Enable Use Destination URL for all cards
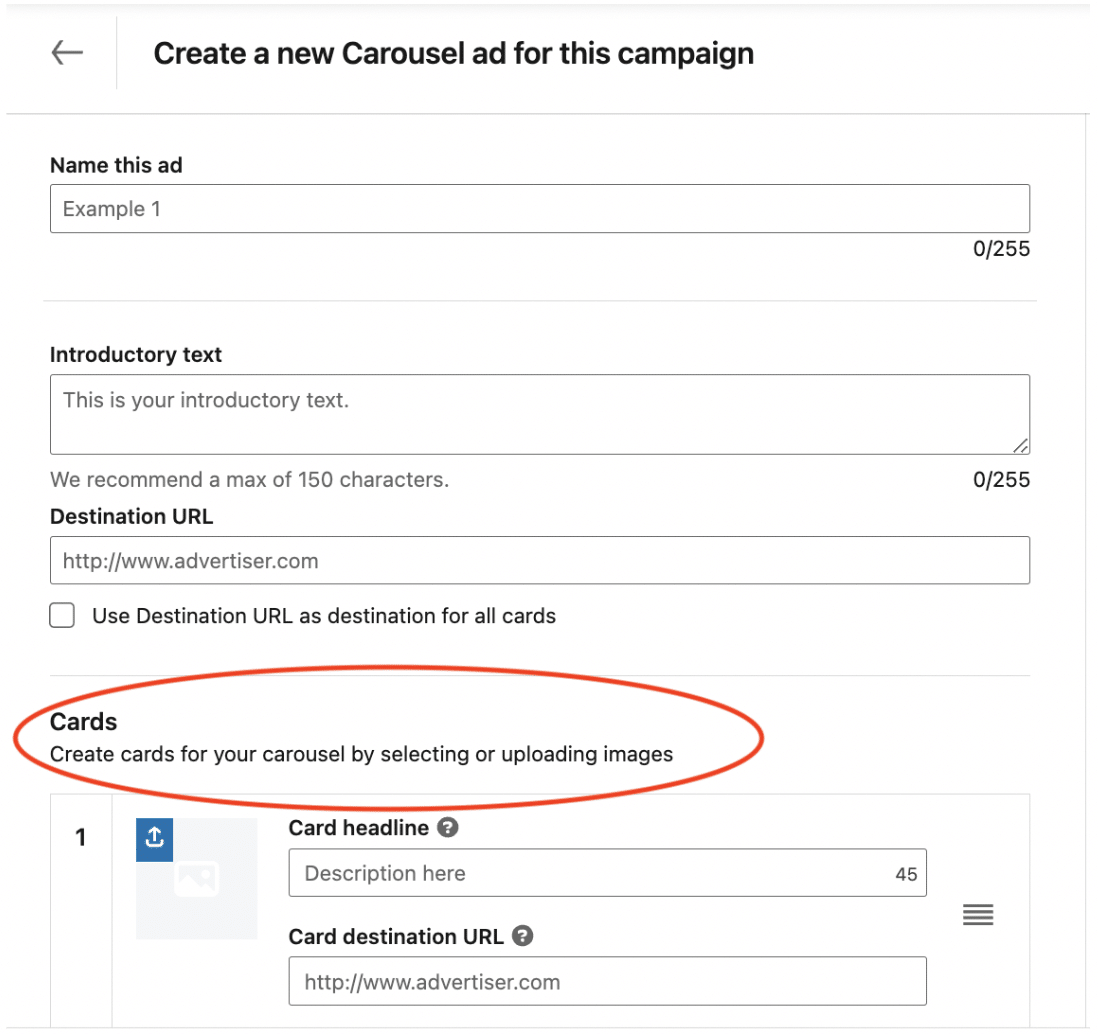 tap(62, 615)
